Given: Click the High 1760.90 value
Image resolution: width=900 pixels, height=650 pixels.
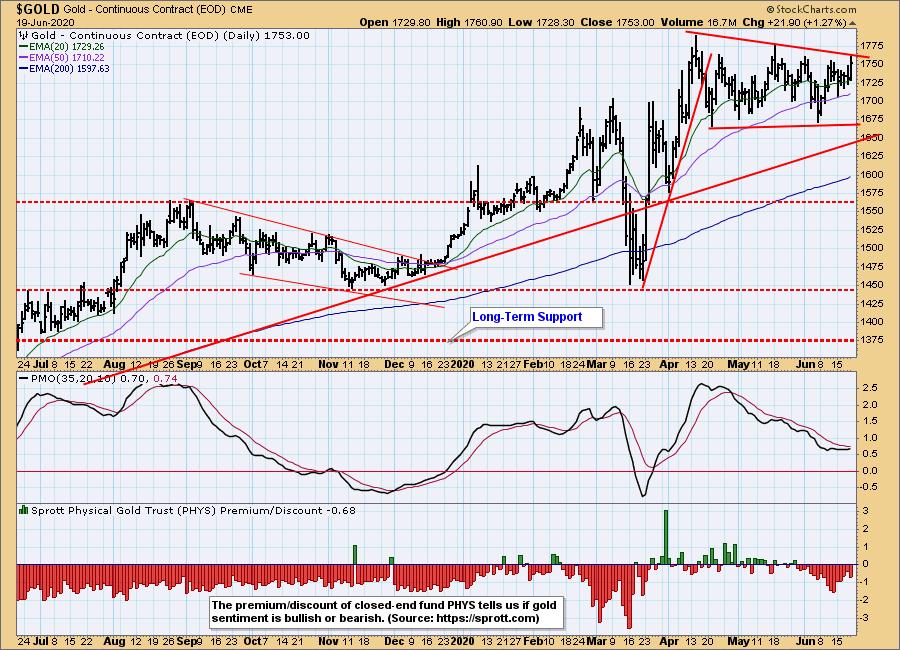Looking at the screenshot, I should click(x=470, y=22).
